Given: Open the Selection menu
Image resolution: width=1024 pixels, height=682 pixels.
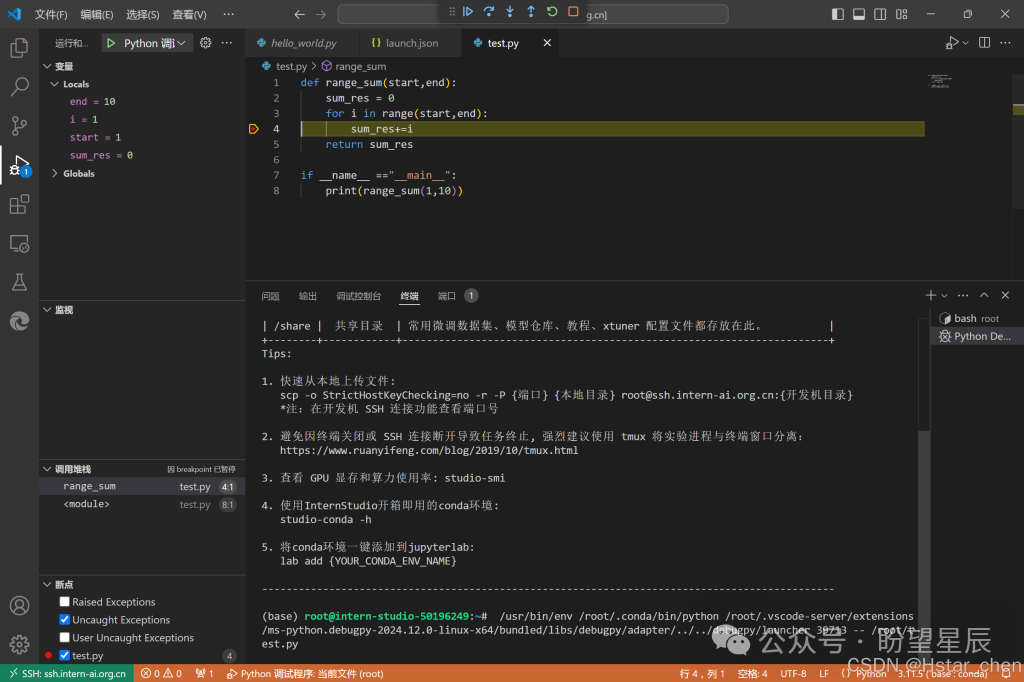Looking at the screenshot, I should 142,14.
